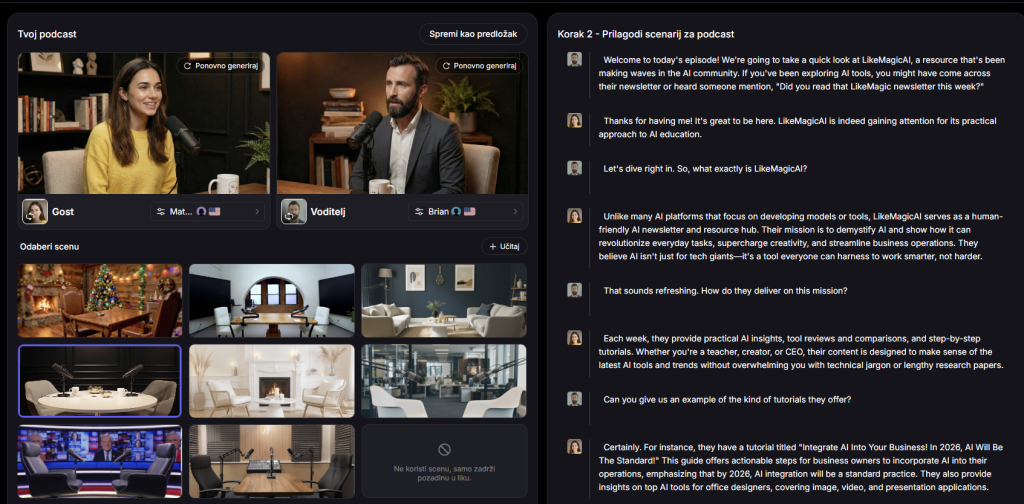Click the voice settings sliders icon for Gost
Image resolution: width=1024 pixels, height=504 pixels.
click(x=161, y=212)
